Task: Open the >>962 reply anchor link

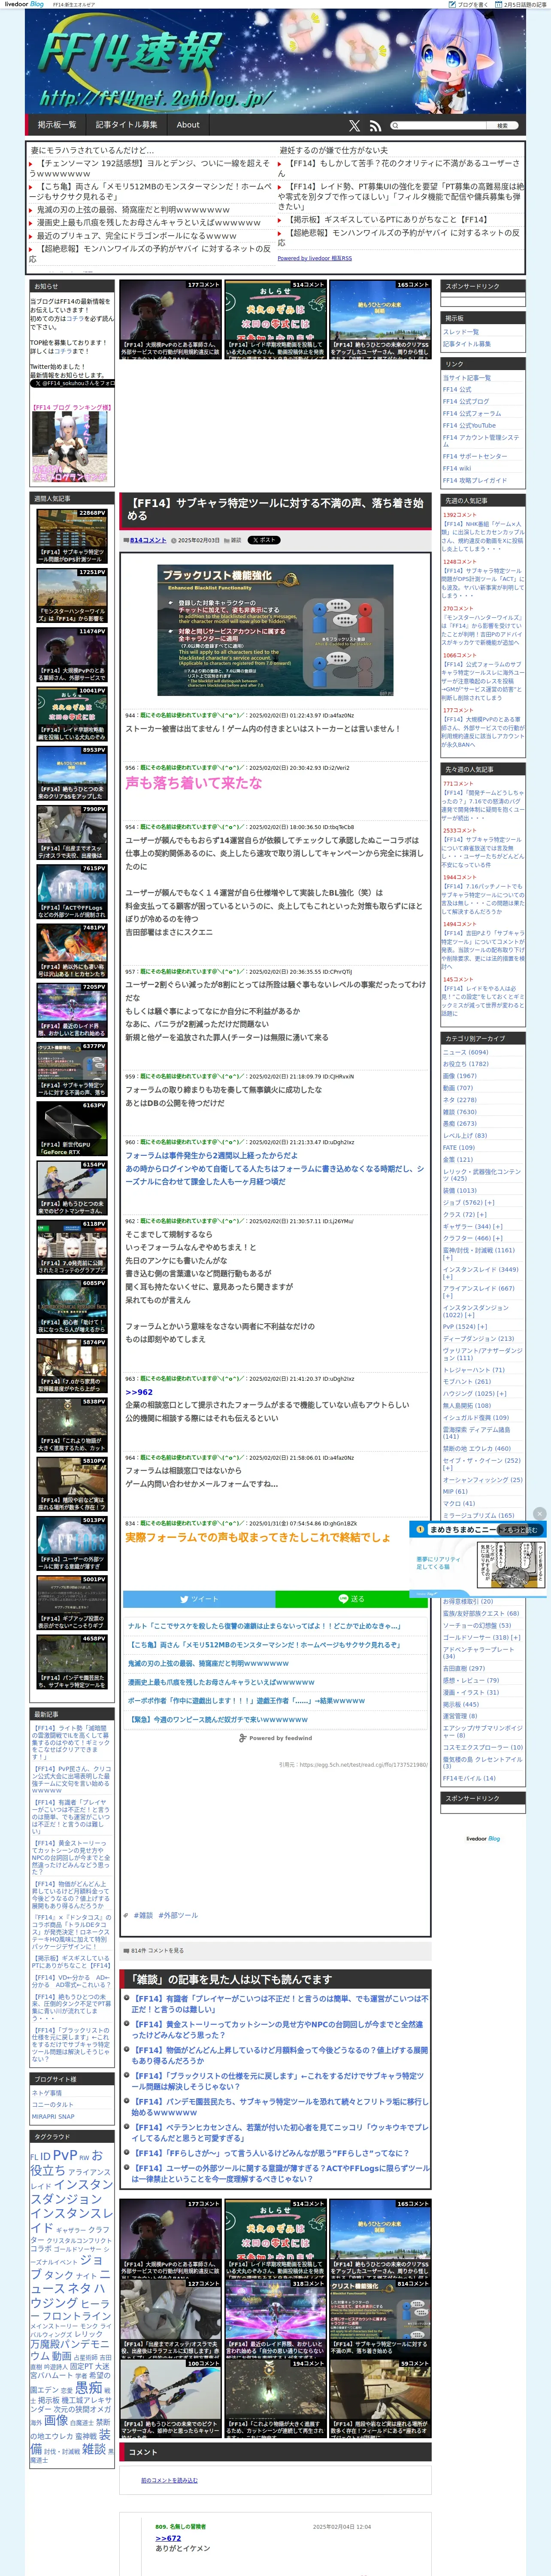Action: 139,1392
